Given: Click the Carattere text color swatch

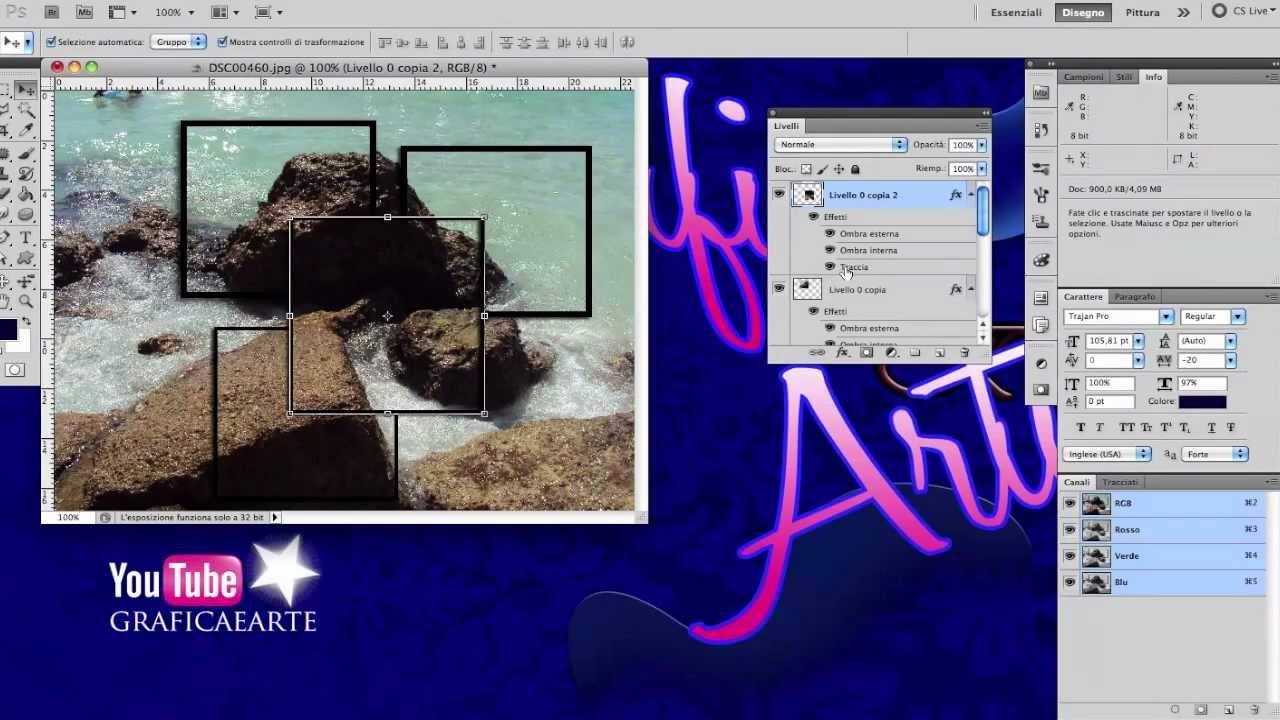Looking at the screenshot, I should click(x=1202, y=402).
